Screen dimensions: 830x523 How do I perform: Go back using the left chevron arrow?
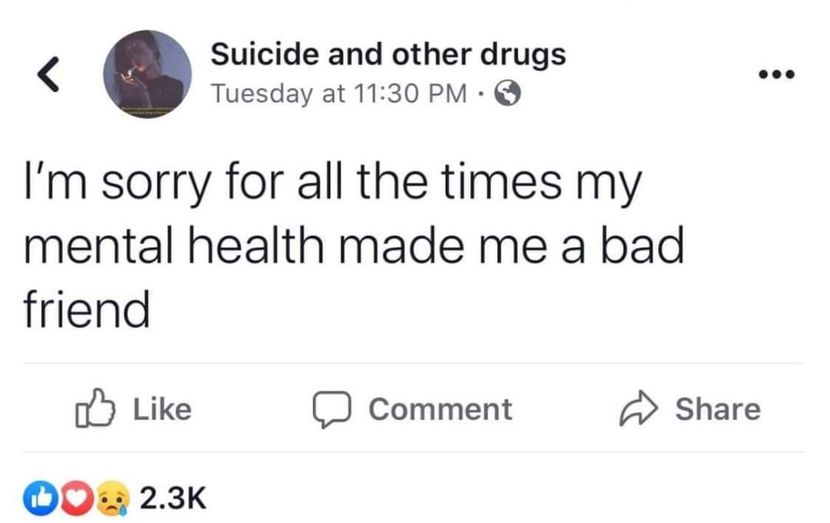click(x=48, y=74)
